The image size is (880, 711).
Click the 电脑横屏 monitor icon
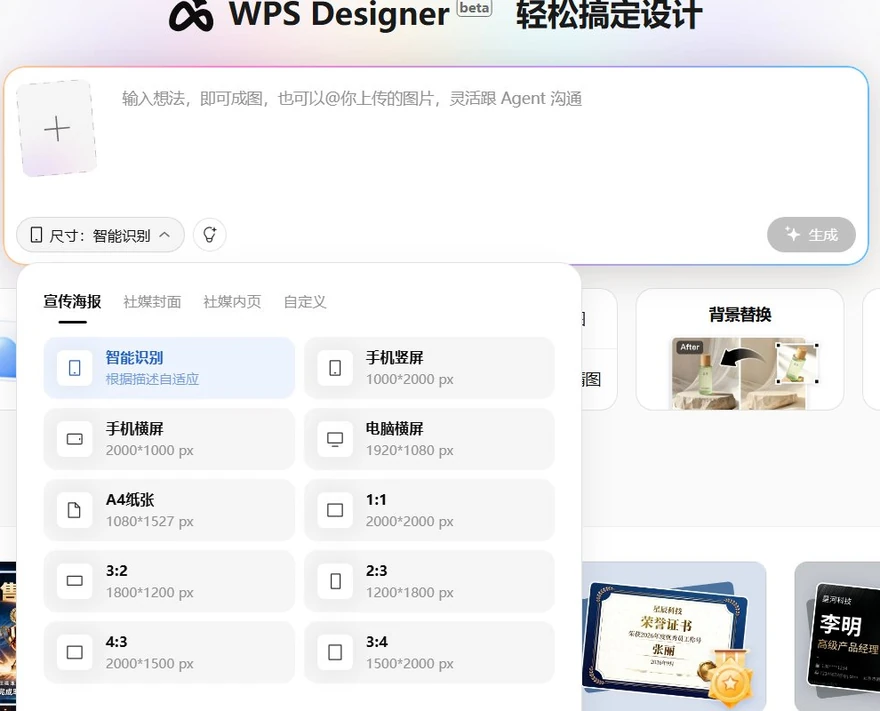click(x=335, y=439)
